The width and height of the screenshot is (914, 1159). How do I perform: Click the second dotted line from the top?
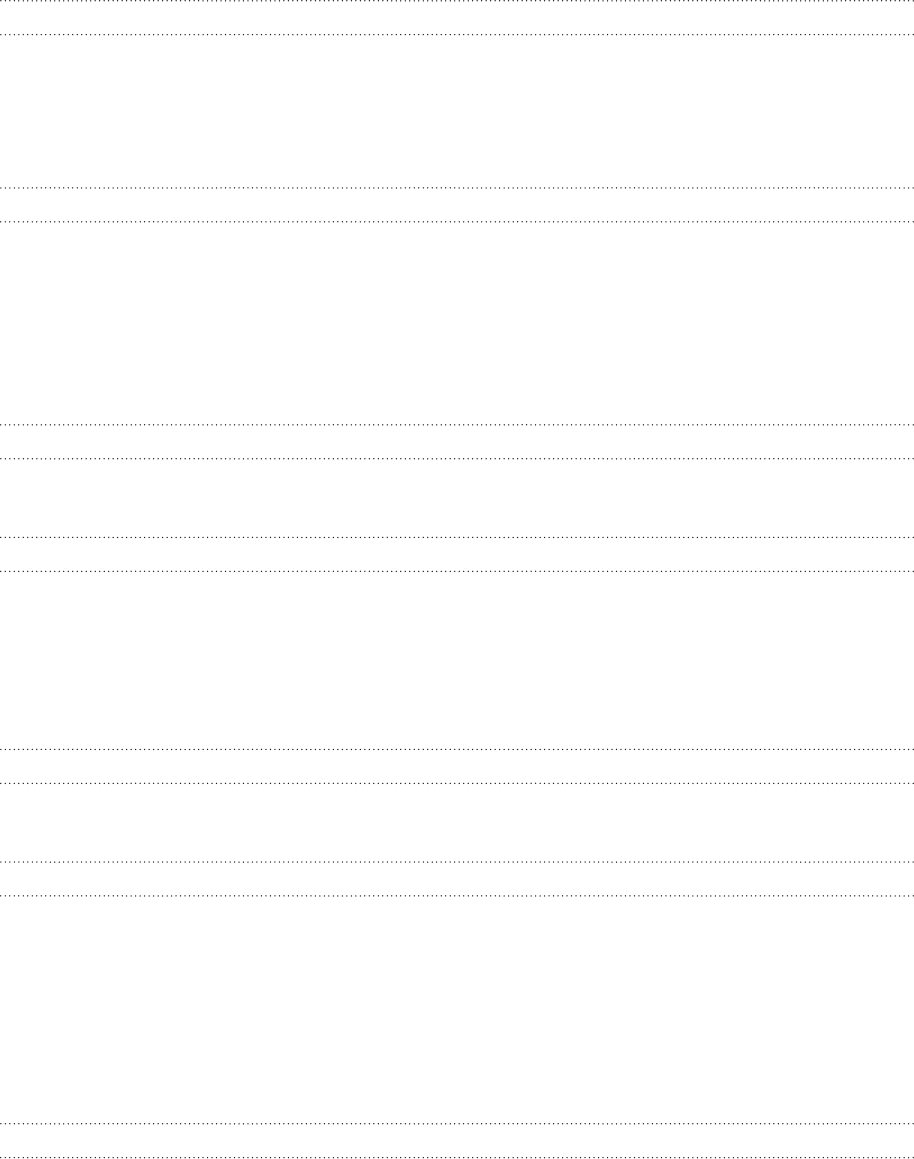[457, 35]
